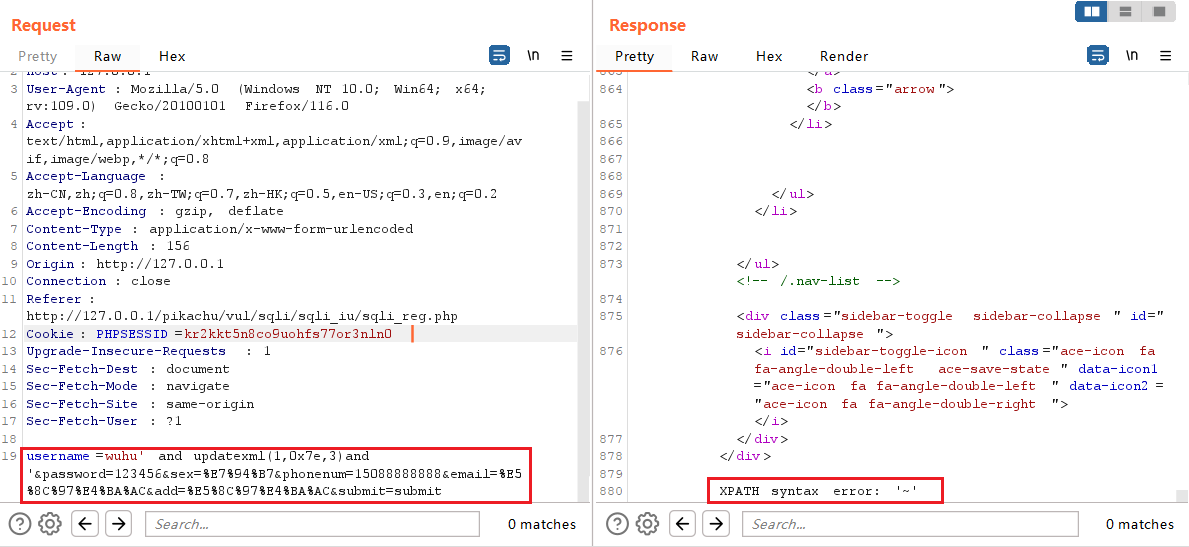Click the Accept-Language header name
Image resolution: width=1189 pixels, height=547 pixels.
tap(86, 176)
